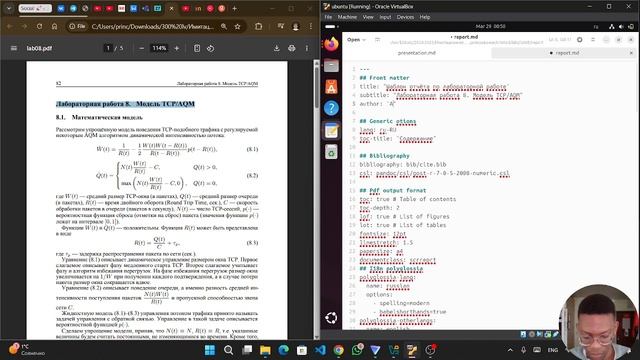
Task: Show hidden Windows tray icons chevron
Action: [x=510, y=350]
